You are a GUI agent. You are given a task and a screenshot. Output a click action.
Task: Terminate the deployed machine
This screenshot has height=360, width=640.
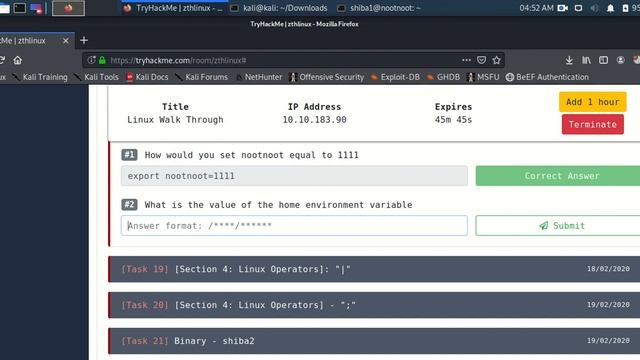click(592, 124)
